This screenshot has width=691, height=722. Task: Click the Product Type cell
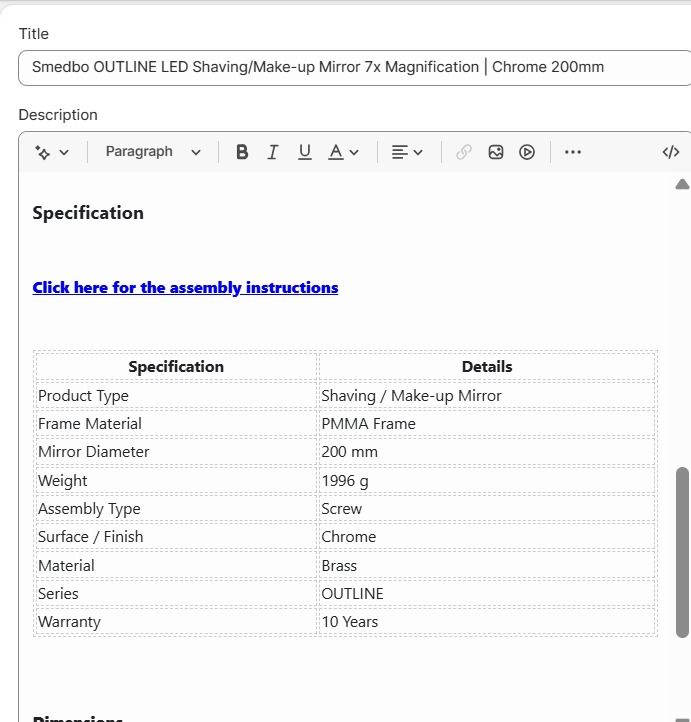[176, 396]
